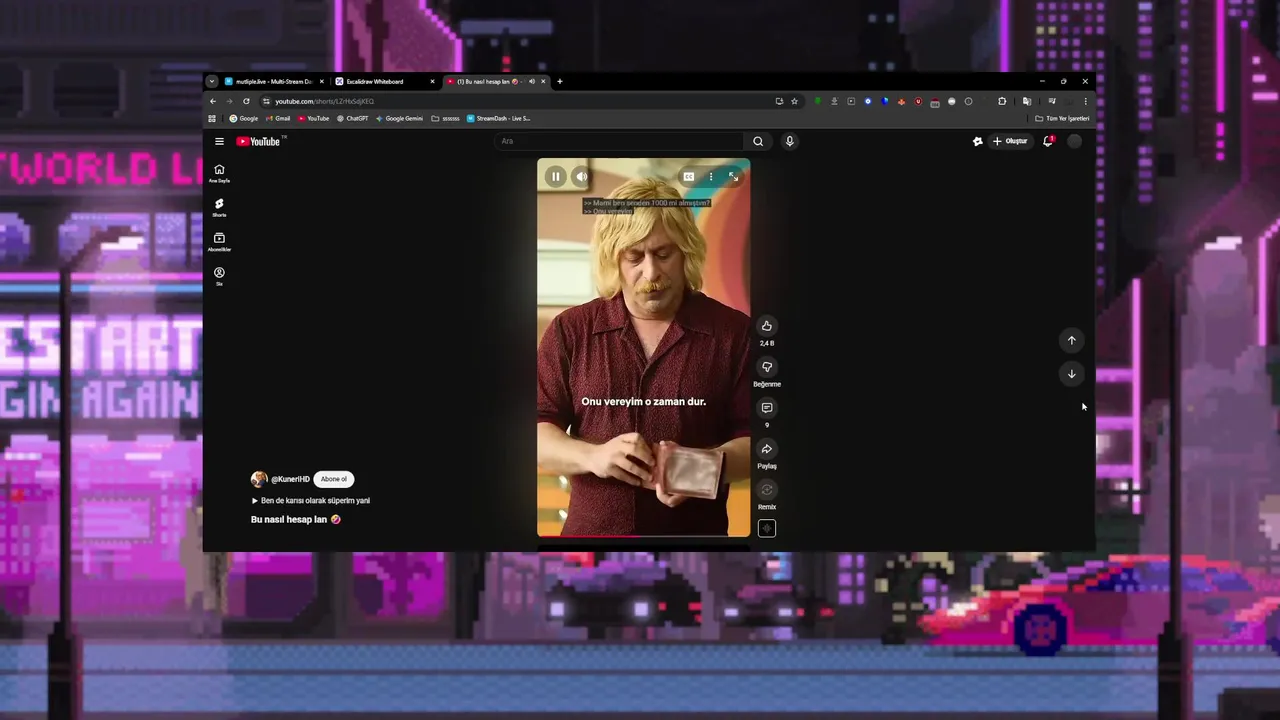This screenshot has width=1280, height=720.
Task: Open the Google bookmark
Action: [244, 118]
